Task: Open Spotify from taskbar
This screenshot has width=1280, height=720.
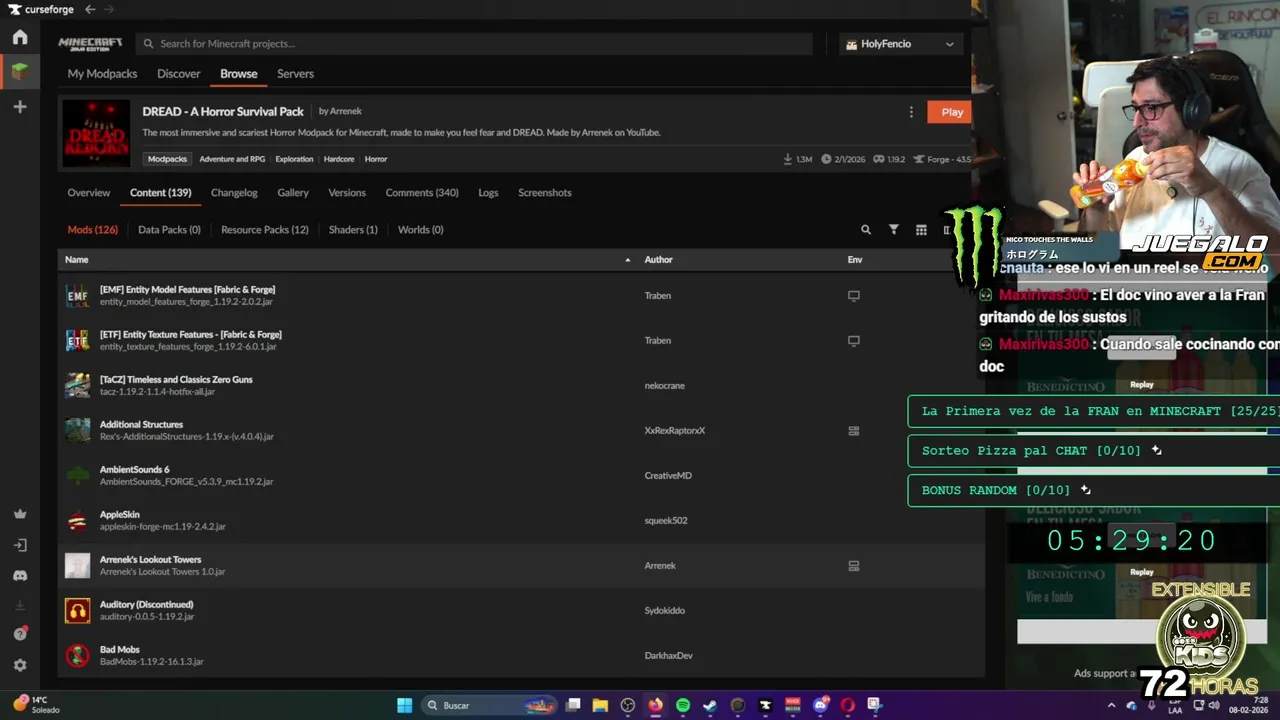Action: tap(682, 705)
